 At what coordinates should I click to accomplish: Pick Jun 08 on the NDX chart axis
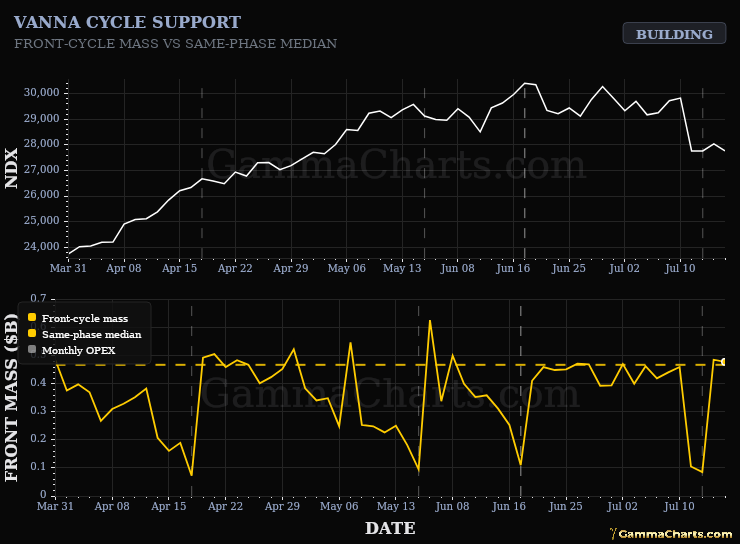tap(457, 268)
